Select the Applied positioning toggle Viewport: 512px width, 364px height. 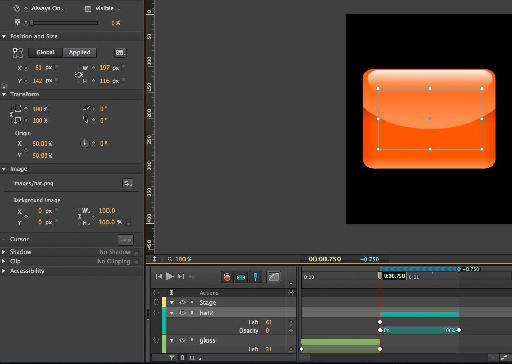pyautogui.click(x=79, y=52)
